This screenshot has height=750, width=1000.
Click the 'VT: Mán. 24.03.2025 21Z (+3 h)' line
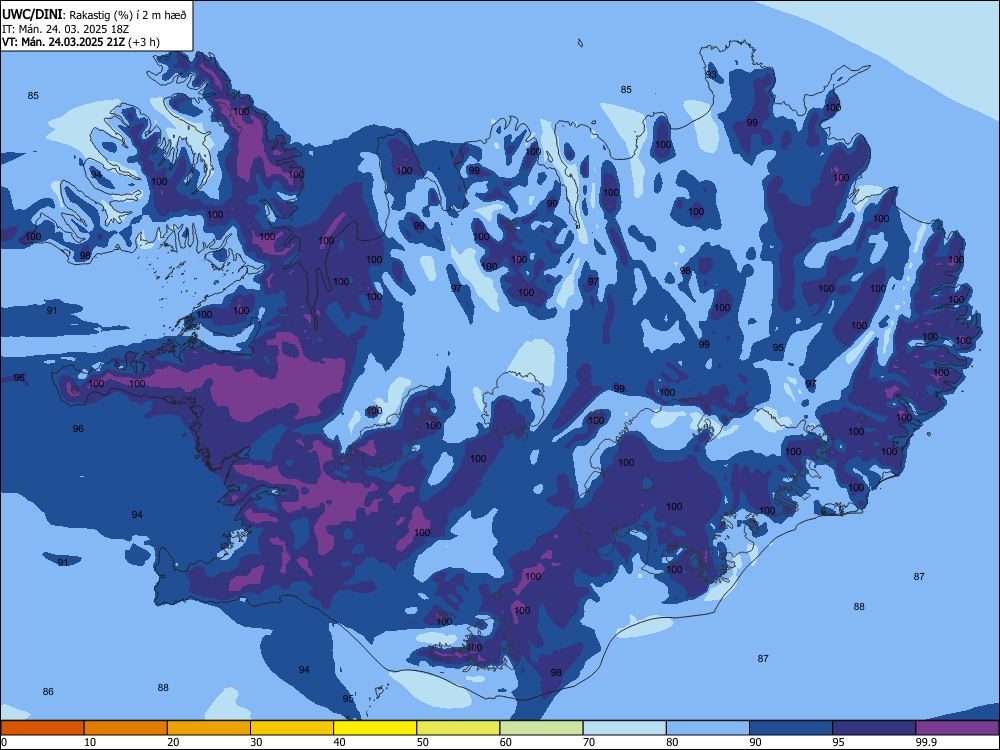(x=81, y=42)
